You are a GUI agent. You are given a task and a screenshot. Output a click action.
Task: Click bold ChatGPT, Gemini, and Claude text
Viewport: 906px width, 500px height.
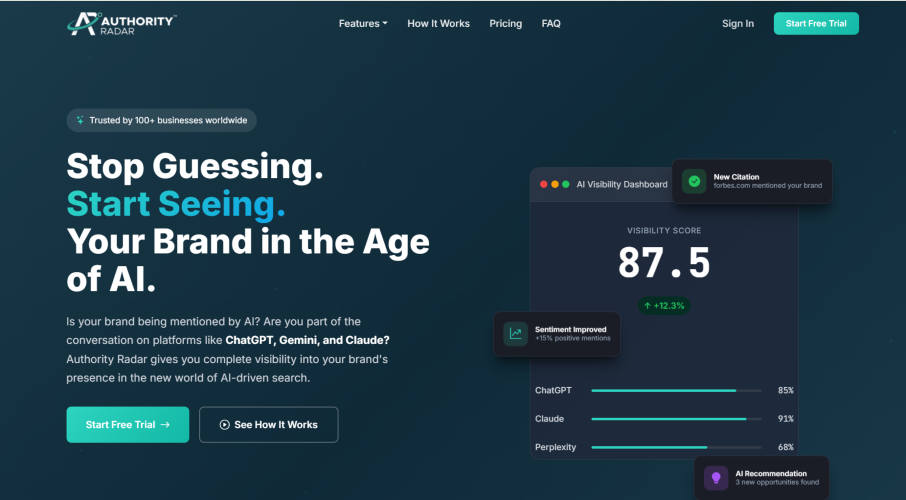pyautogui.click(x=307, y=340)
